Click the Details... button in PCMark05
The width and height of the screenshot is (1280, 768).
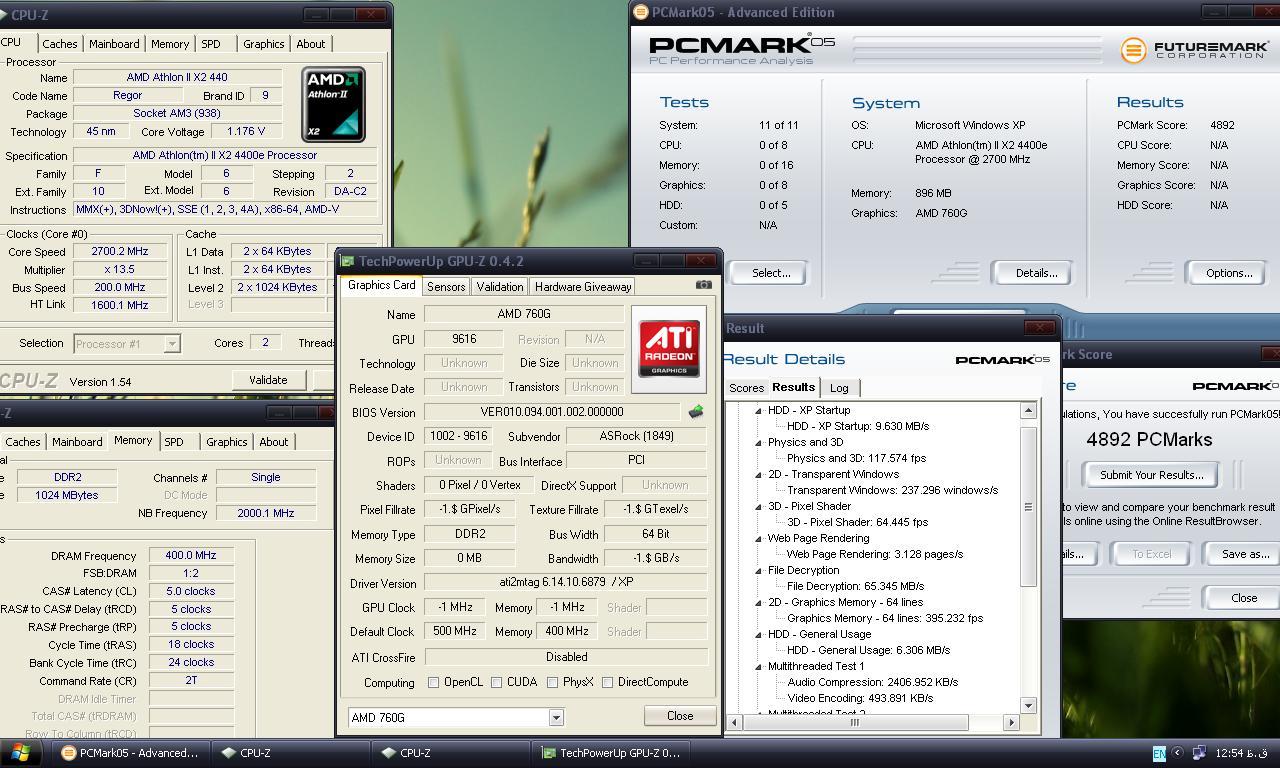pyautogui.click(x=1036, y=273)
